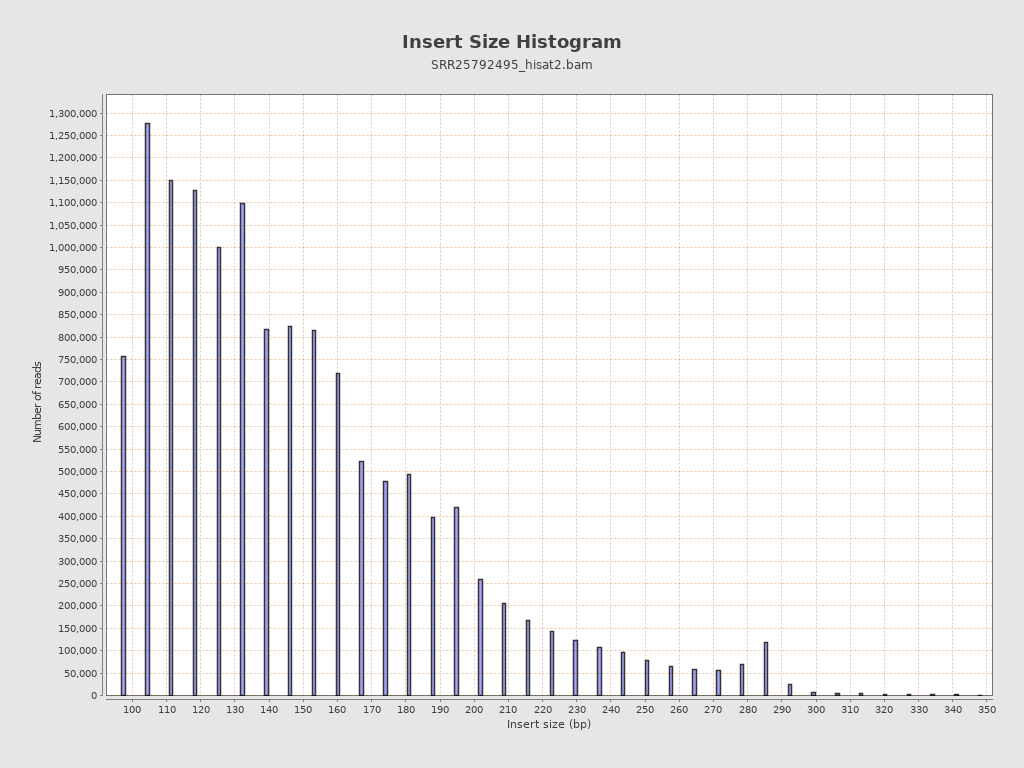Click the first histogram bar near 97 bp

[x=123, y=526]
